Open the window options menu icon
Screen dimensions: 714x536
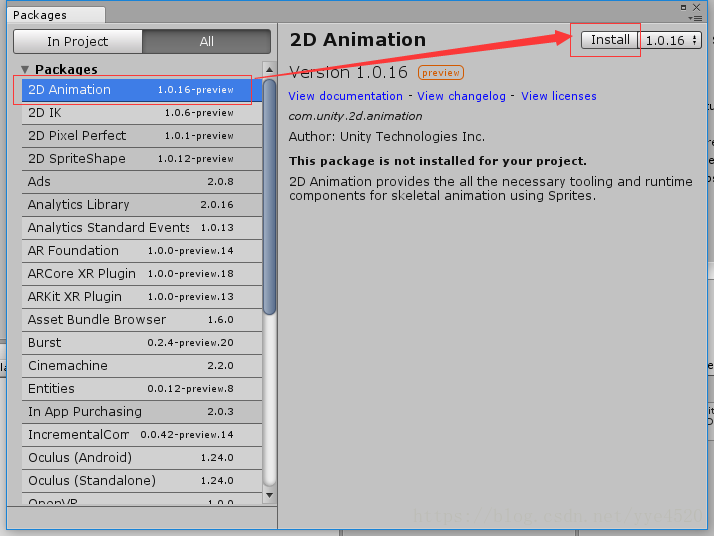[x=695, y=18]
